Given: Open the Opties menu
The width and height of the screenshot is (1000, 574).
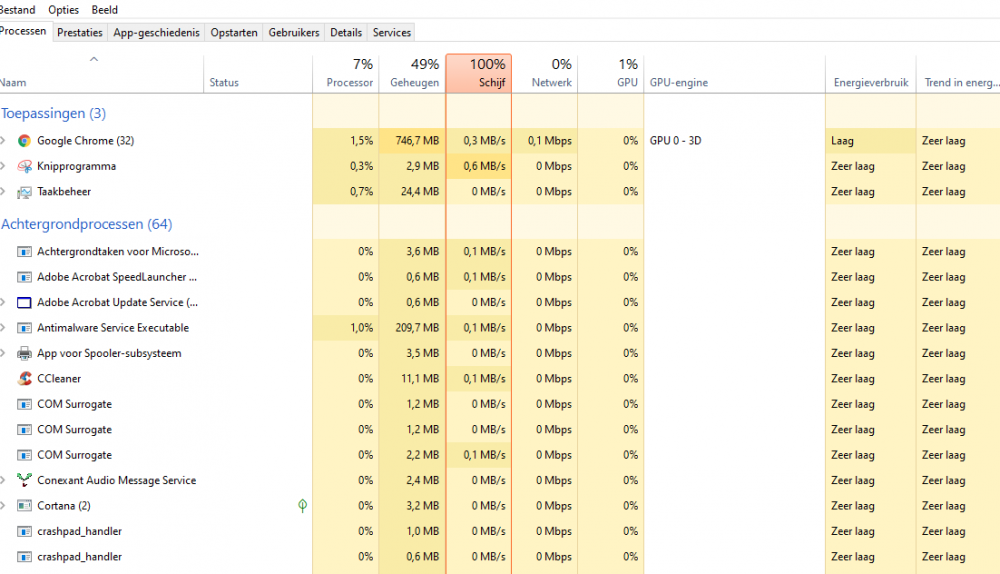Looking at the screenshot, I should (x=64, y=10).
